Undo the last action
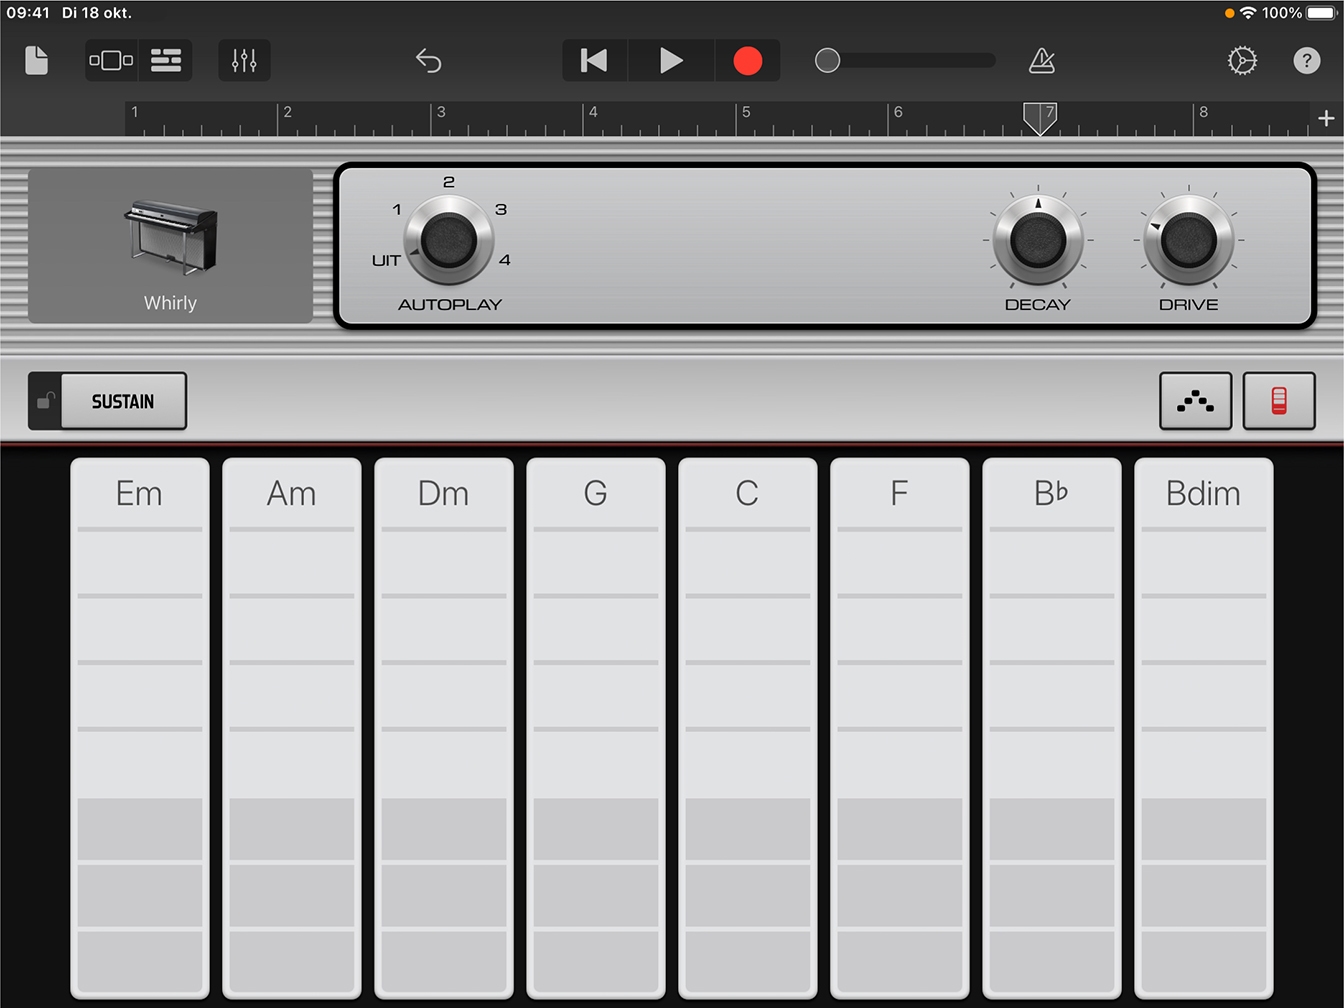This screenshot has height=1008, width=1344. click(428, 61)
